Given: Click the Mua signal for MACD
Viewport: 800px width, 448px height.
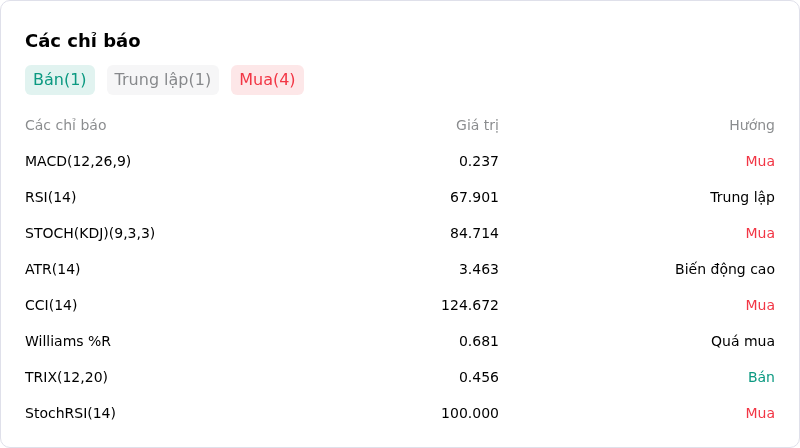Looking at the screenshot, I should click(760, 161).
